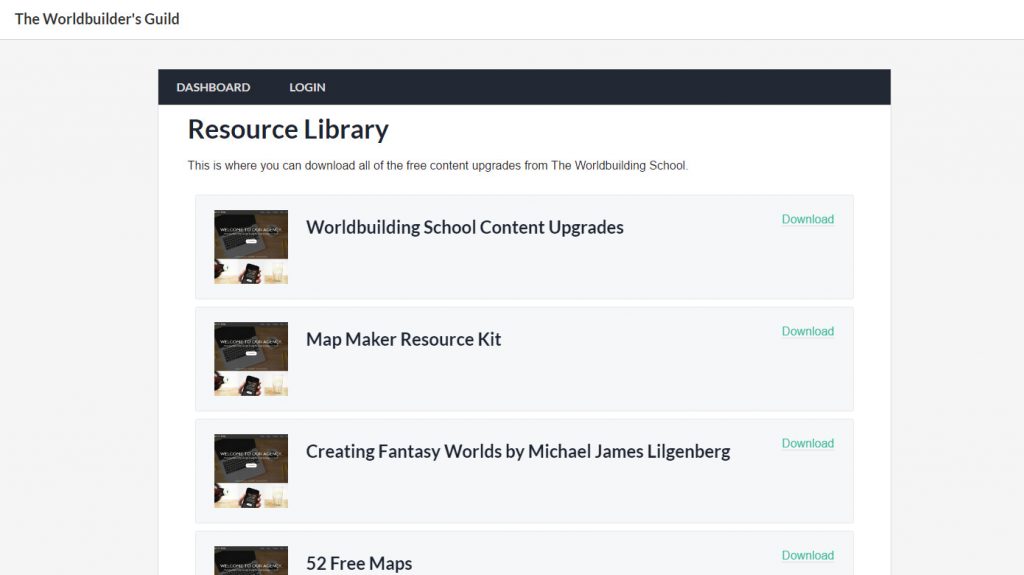Open the LOGIN menu item
The image size is (1024, 575).
[307, 87]
